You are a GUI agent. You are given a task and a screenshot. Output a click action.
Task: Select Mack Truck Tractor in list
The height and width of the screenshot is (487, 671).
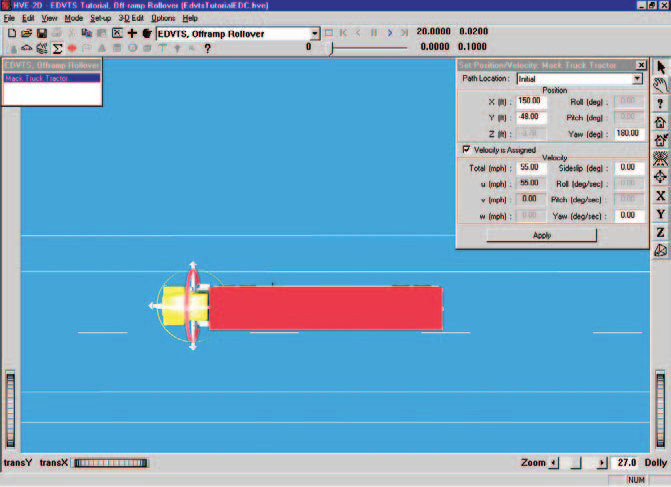pos(52,78)
